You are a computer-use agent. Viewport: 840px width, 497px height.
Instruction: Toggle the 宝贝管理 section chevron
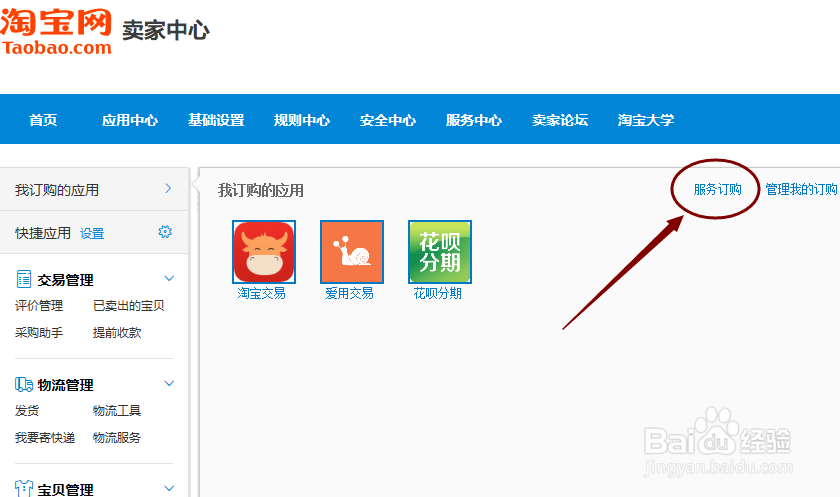169,488
